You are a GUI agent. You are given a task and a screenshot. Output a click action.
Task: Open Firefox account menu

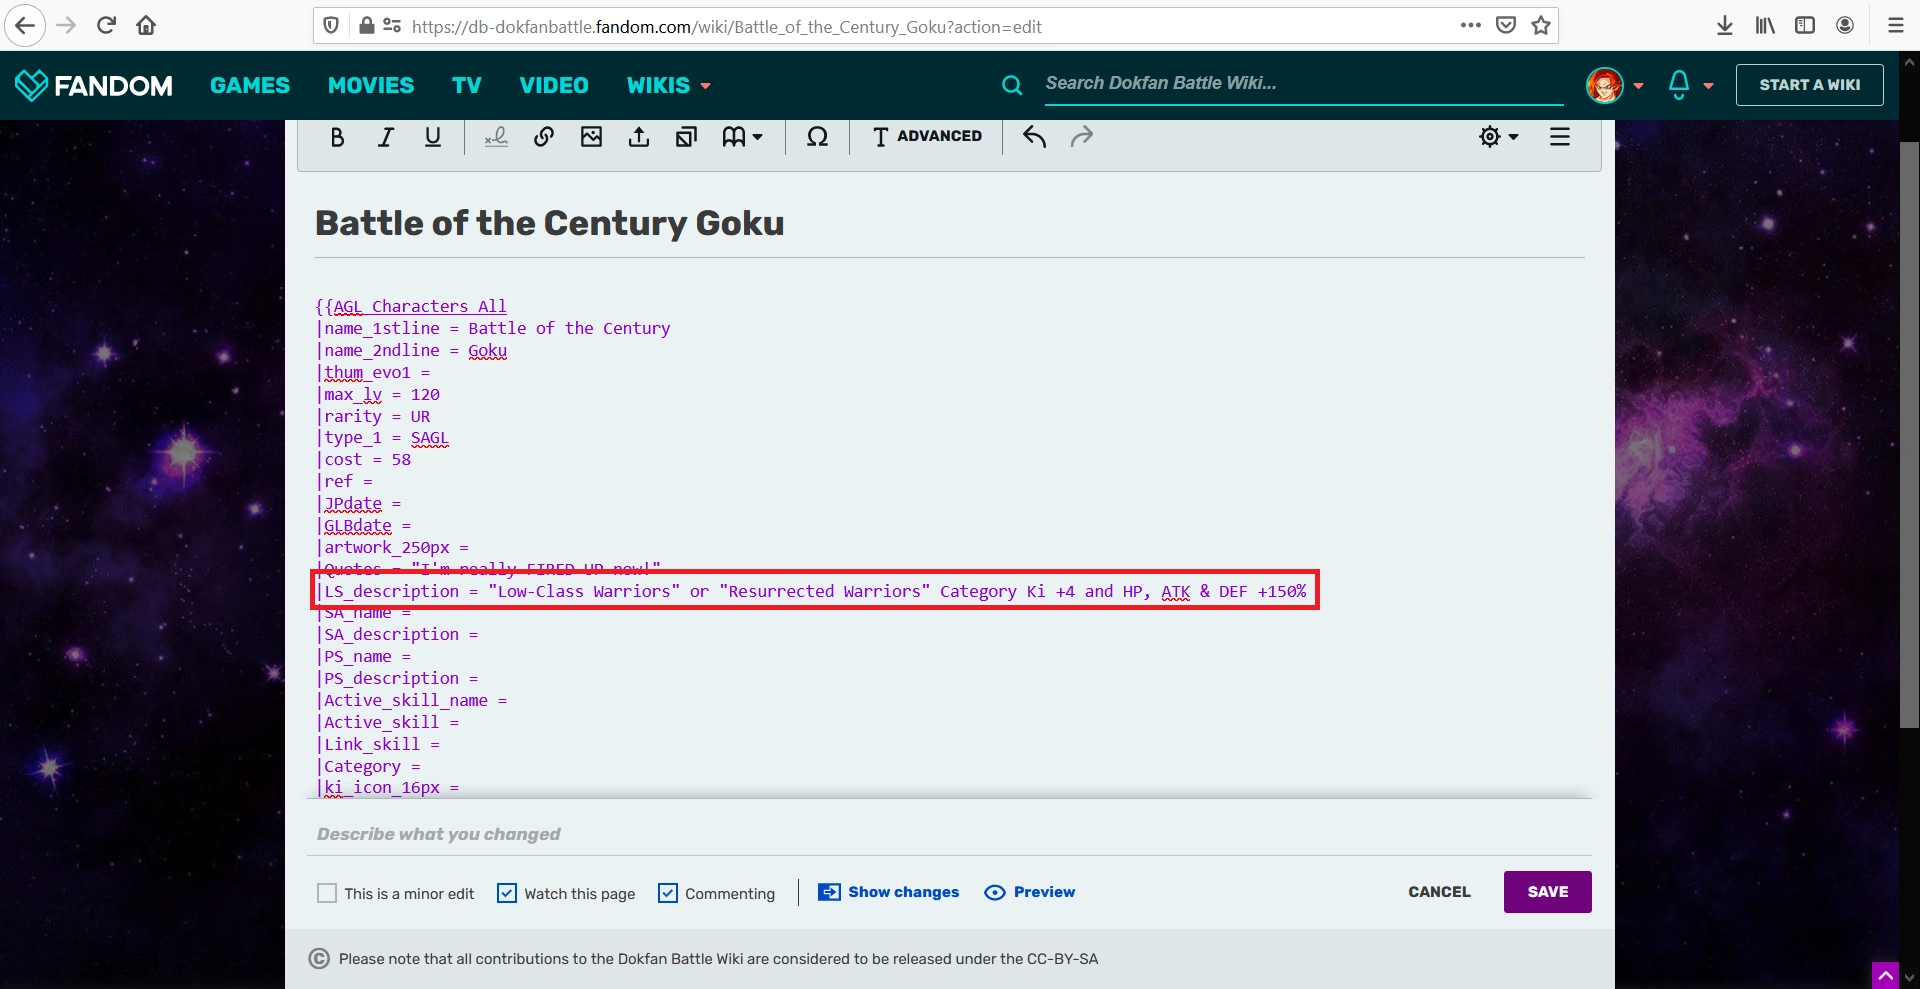(x=1845, y=26)
